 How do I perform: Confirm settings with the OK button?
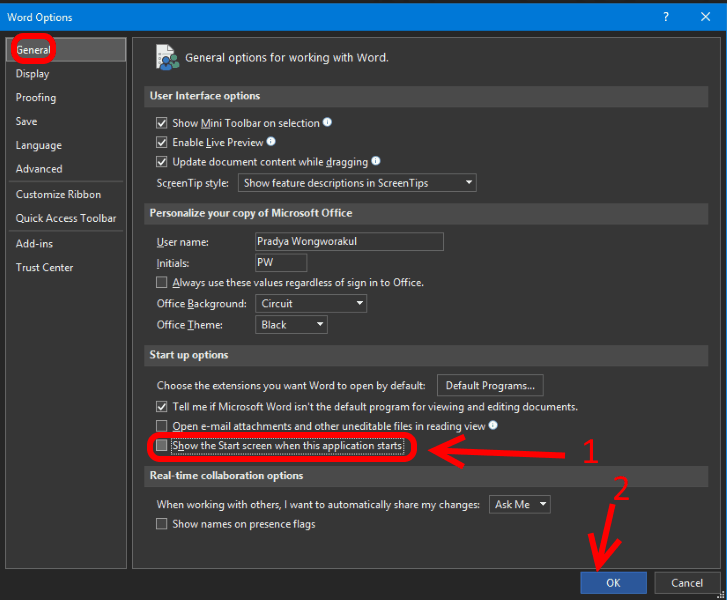[613, 583]
